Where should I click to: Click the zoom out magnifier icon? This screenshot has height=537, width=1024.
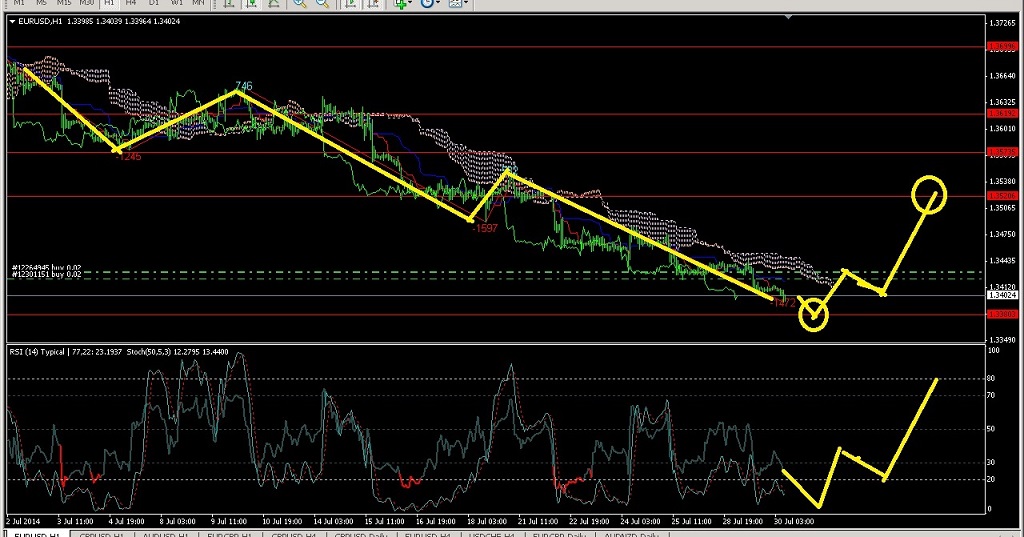[323, 3]
